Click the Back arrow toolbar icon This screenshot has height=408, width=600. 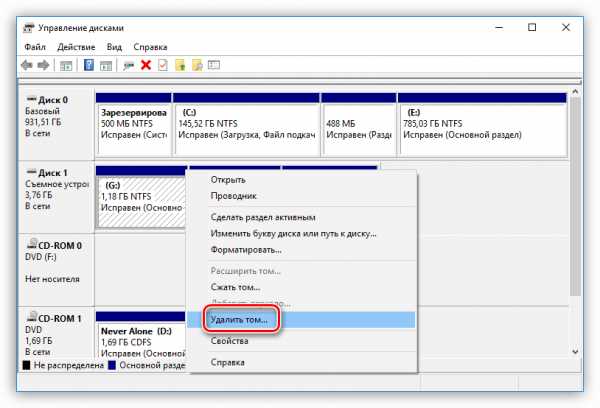27,65
